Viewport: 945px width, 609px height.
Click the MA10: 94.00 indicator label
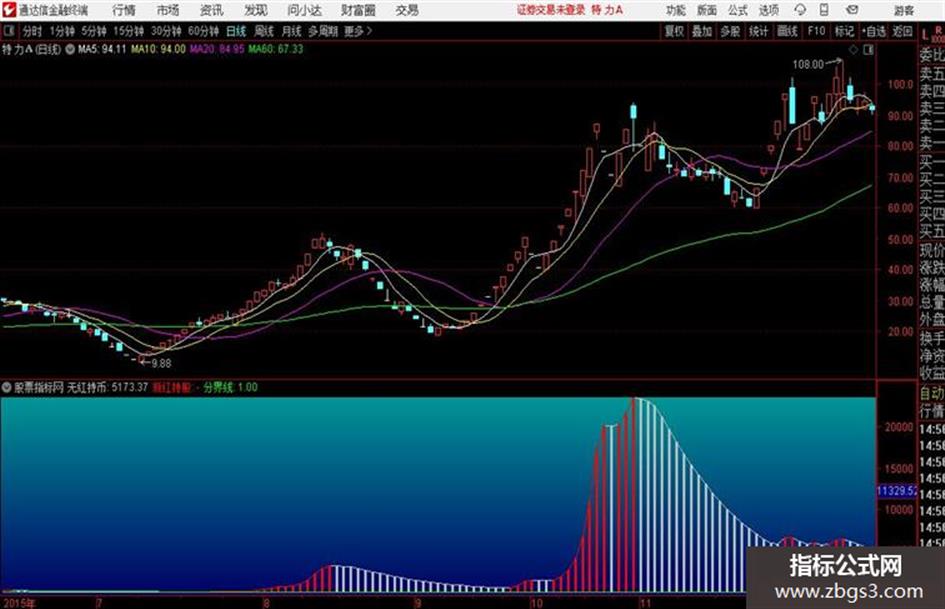click(159, 49)
